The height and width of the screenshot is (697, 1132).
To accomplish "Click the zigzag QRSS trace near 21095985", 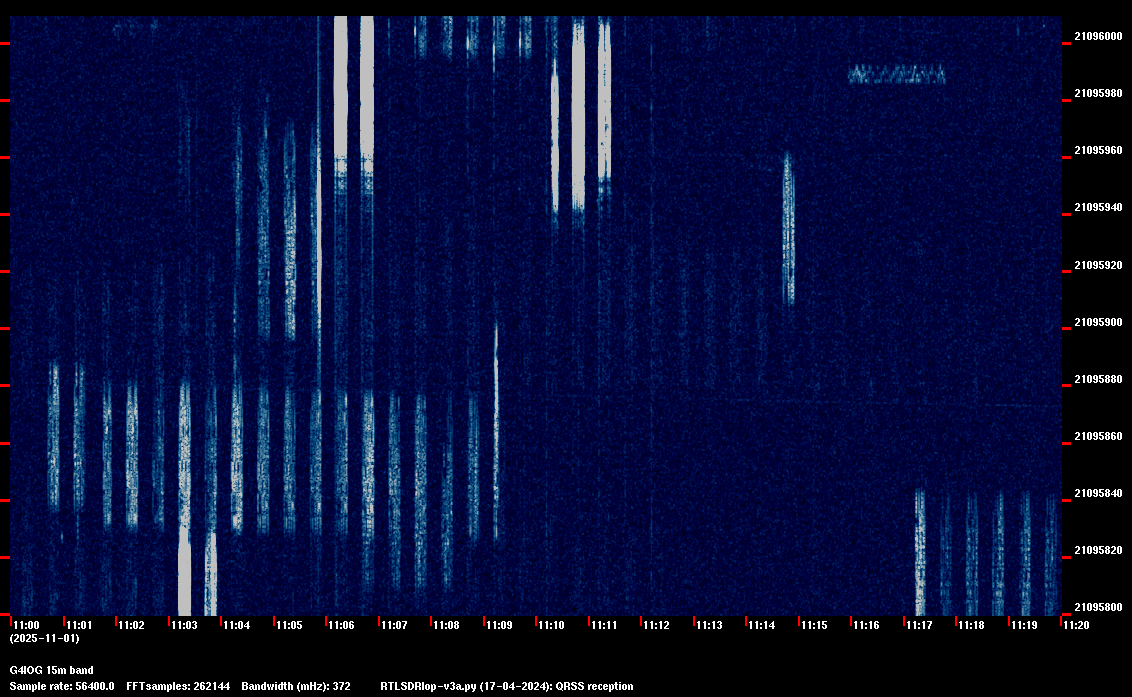I will [x=897, y=74].
